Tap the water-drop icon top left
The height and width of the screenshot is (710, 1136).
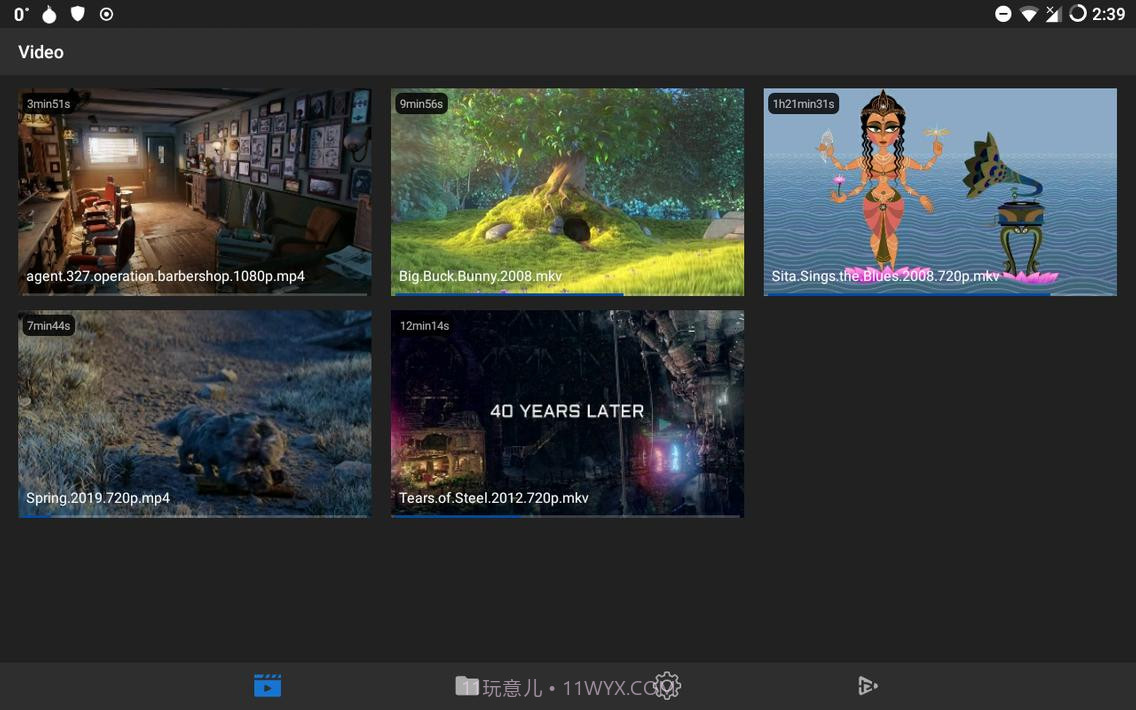(48, 14)
